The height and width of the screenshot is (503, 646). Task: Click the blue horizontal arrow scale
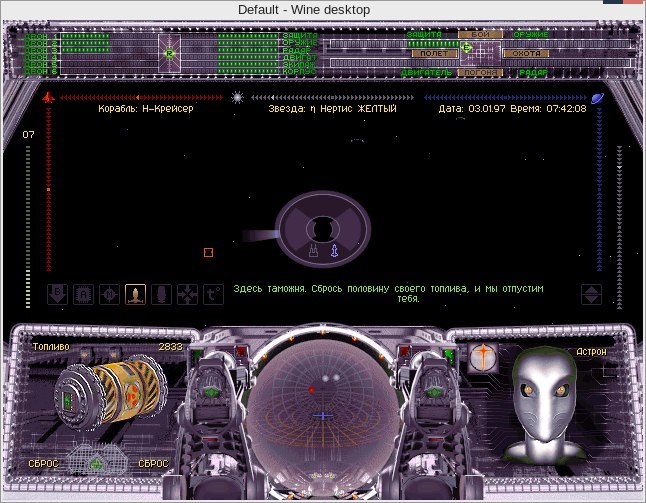pos(506,98)
